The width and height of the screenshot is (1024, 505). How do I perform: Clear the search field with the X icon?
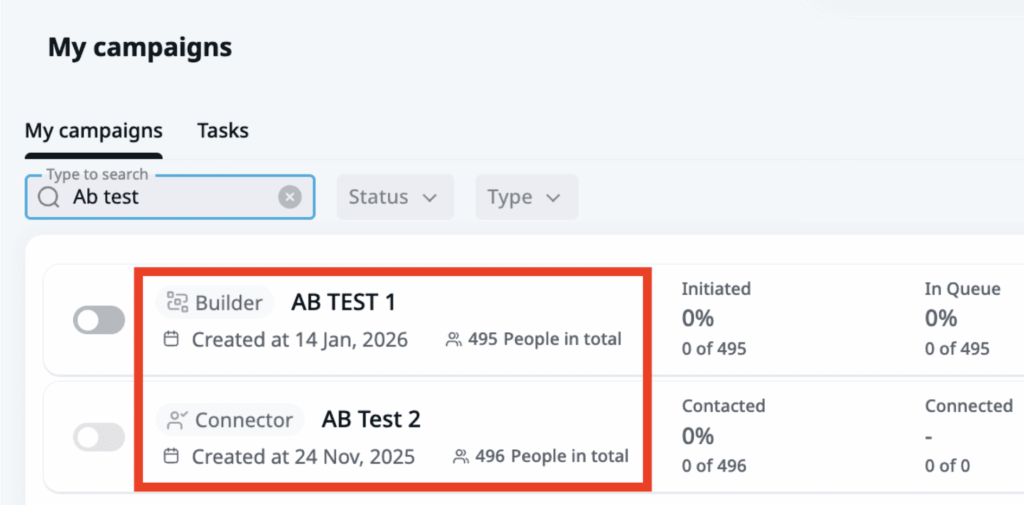point(290,197)
